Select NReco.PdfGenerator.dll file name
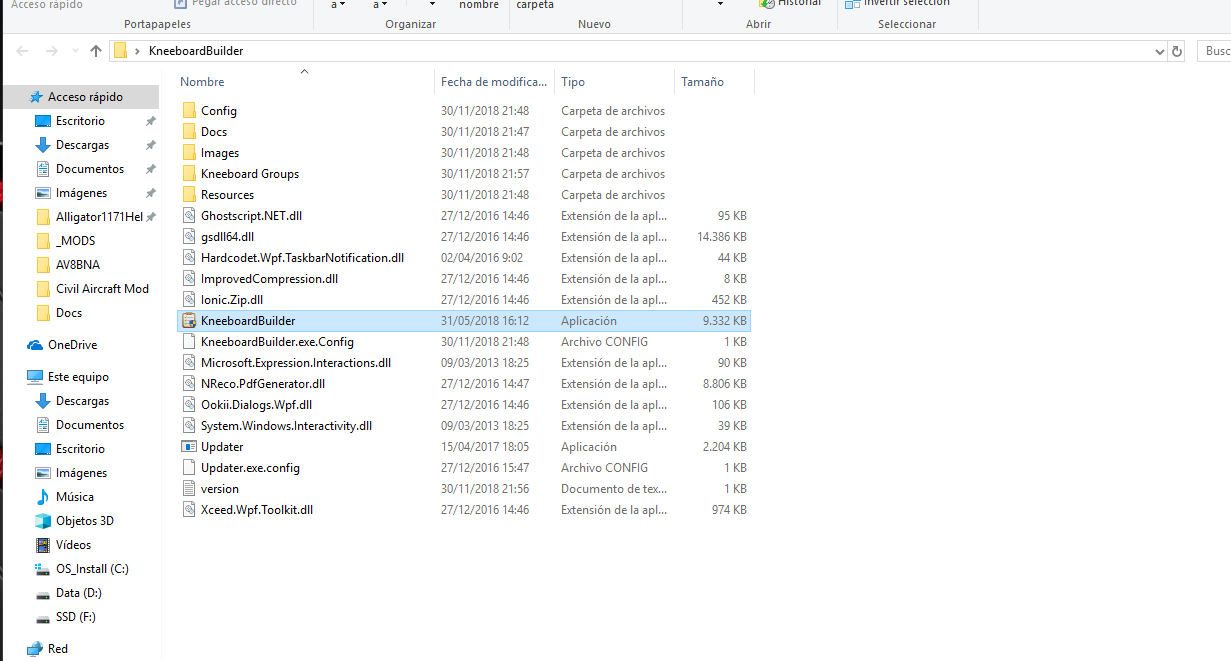The height and width of the screenshot is (661, 1231). pyautogui.click(x=263, y=384)
